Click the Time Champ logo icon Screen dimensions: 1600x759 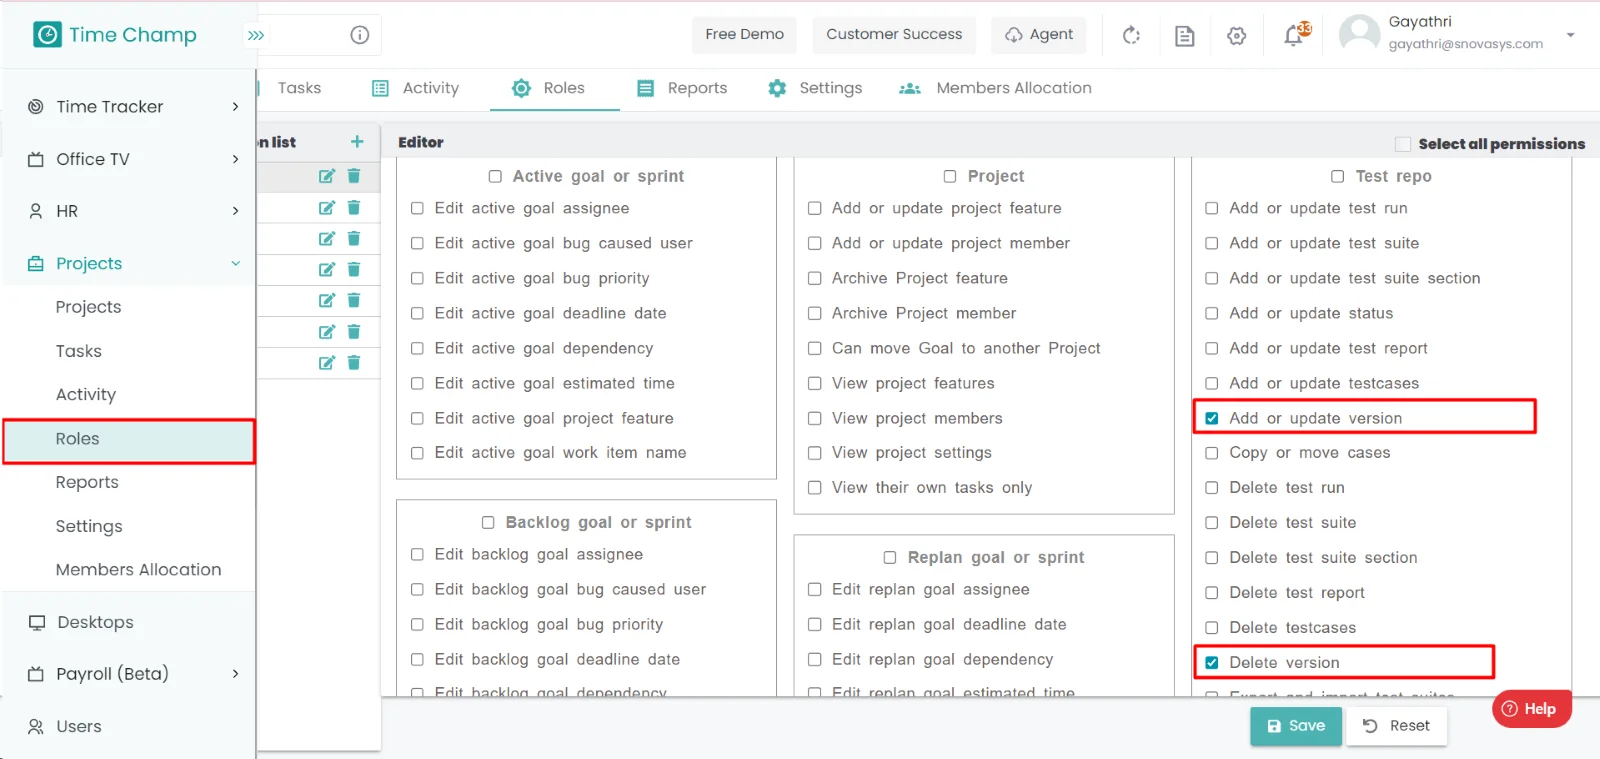(x=47, y=35)
